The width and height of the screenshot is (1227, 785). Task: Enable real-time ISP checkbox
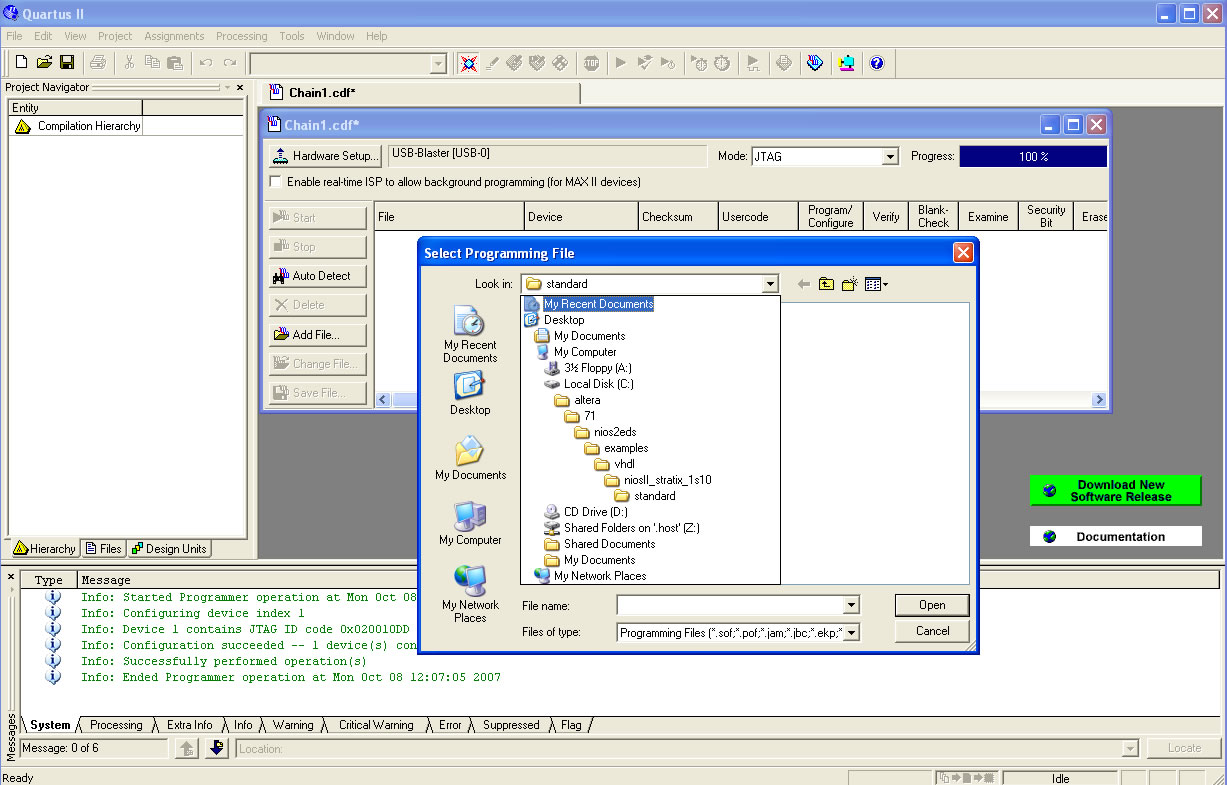tap(276, 182)
